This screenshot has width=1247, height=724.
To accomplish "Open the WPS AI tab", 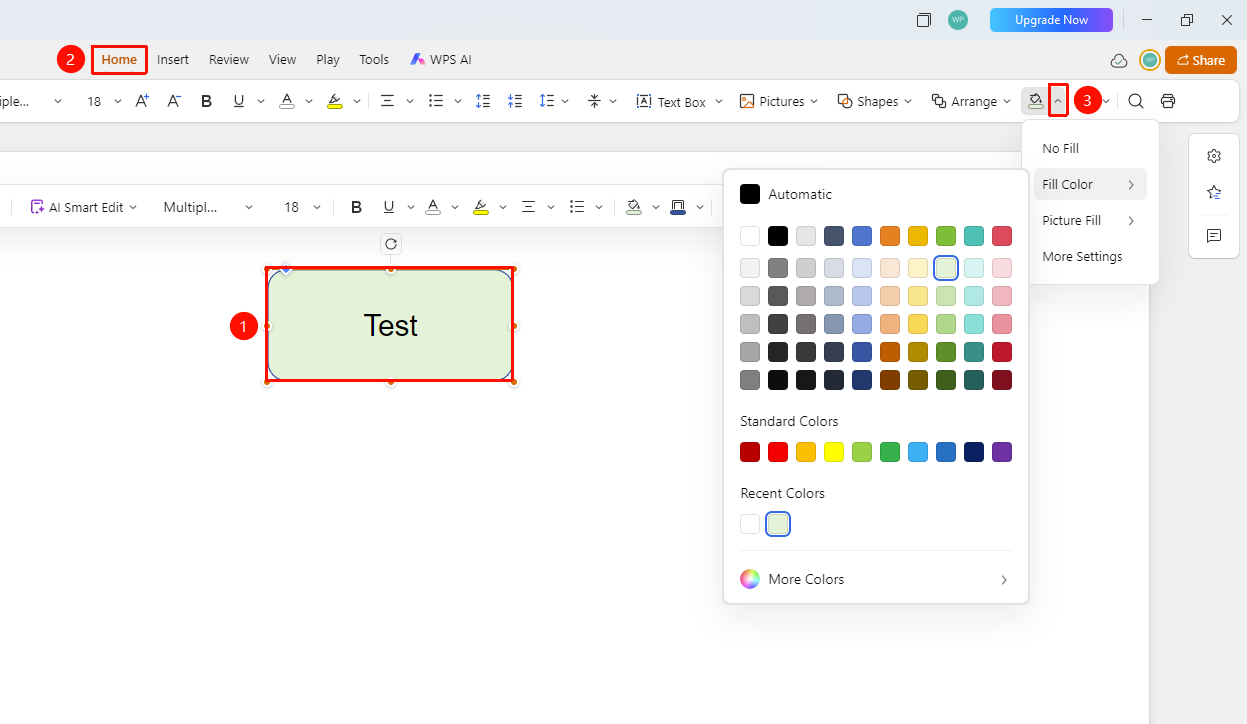I will click(x=440, y=60).
